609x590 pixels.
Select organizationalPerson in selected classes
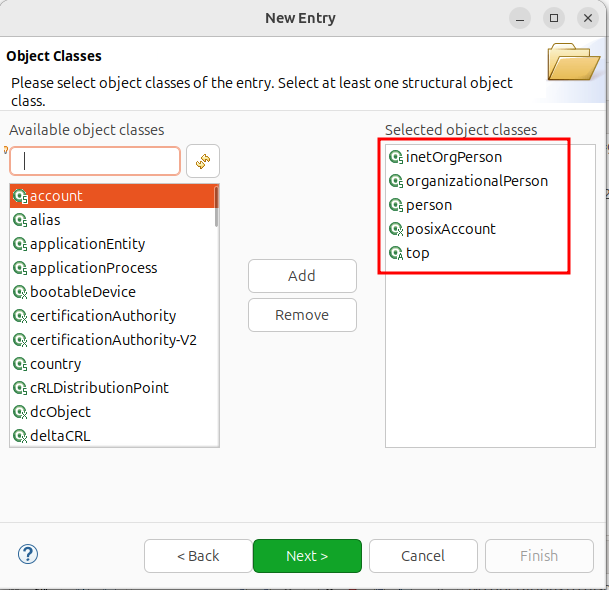(476, 181)
